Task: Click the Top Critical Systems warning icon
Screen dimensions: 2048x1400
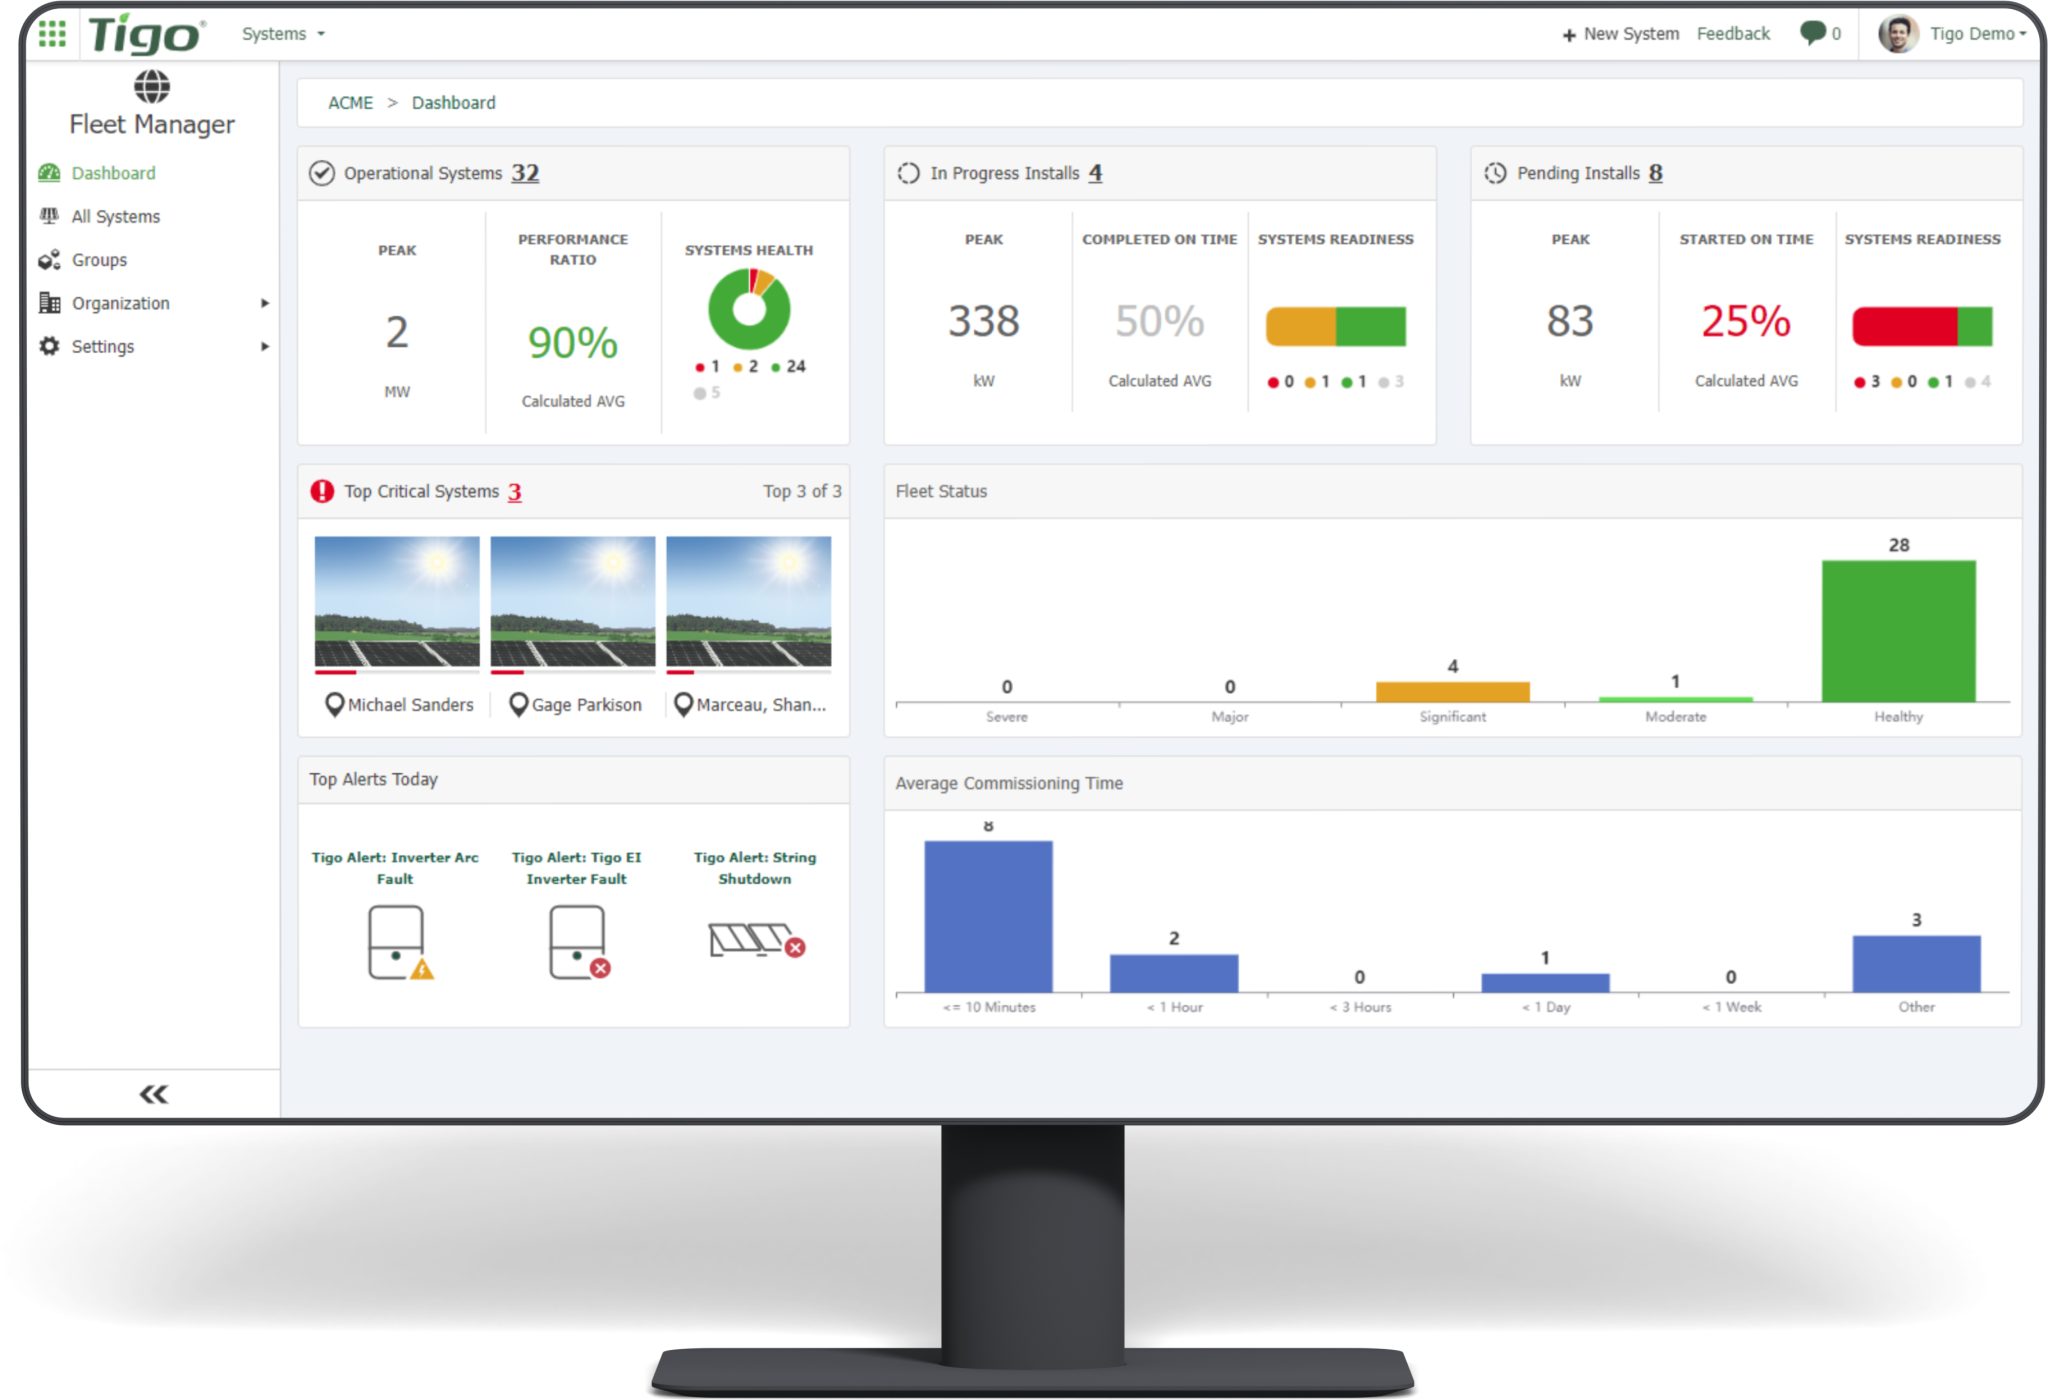Action: click(322, 490)
